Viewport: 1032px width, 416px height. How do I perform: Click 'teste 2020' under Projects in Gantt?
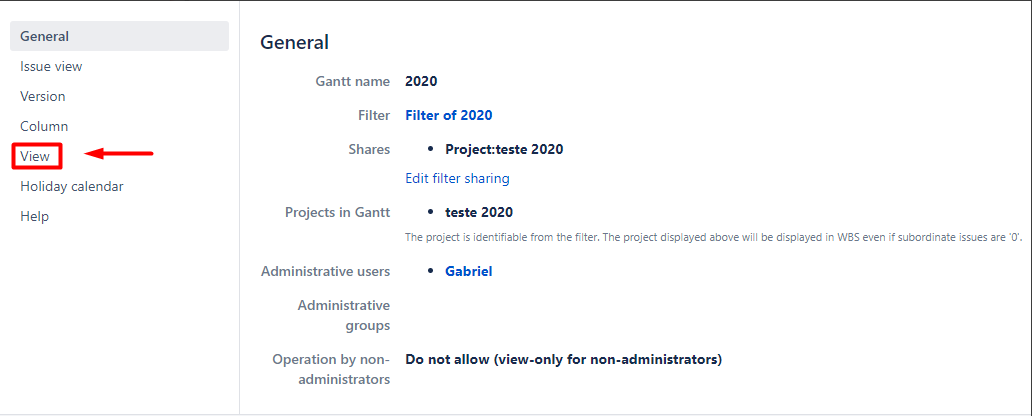pyautogui.click(x=479, y=212)
